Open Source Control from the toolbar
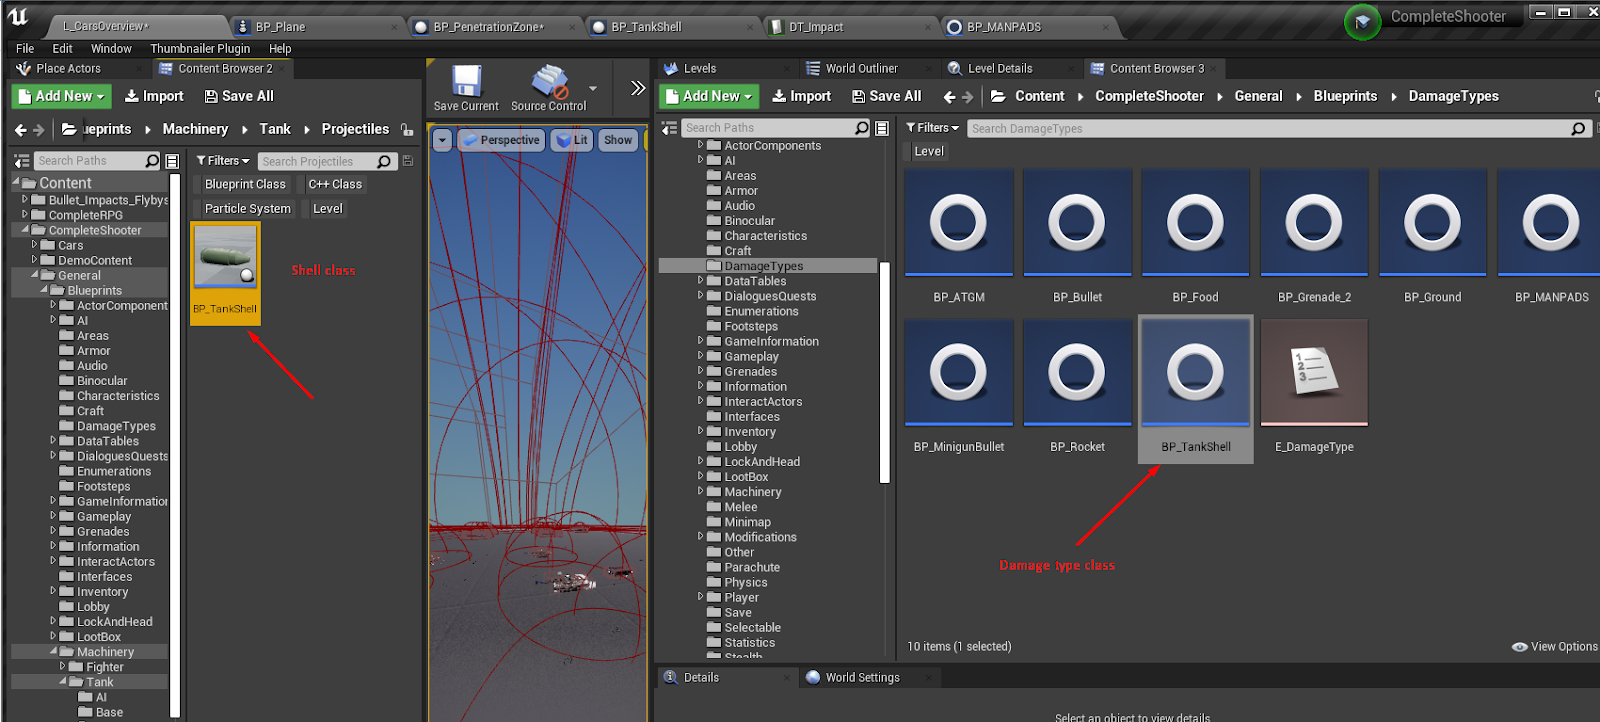Image resolution: width=1600 pixels, height=722 pixels. [x=548, y=84]
